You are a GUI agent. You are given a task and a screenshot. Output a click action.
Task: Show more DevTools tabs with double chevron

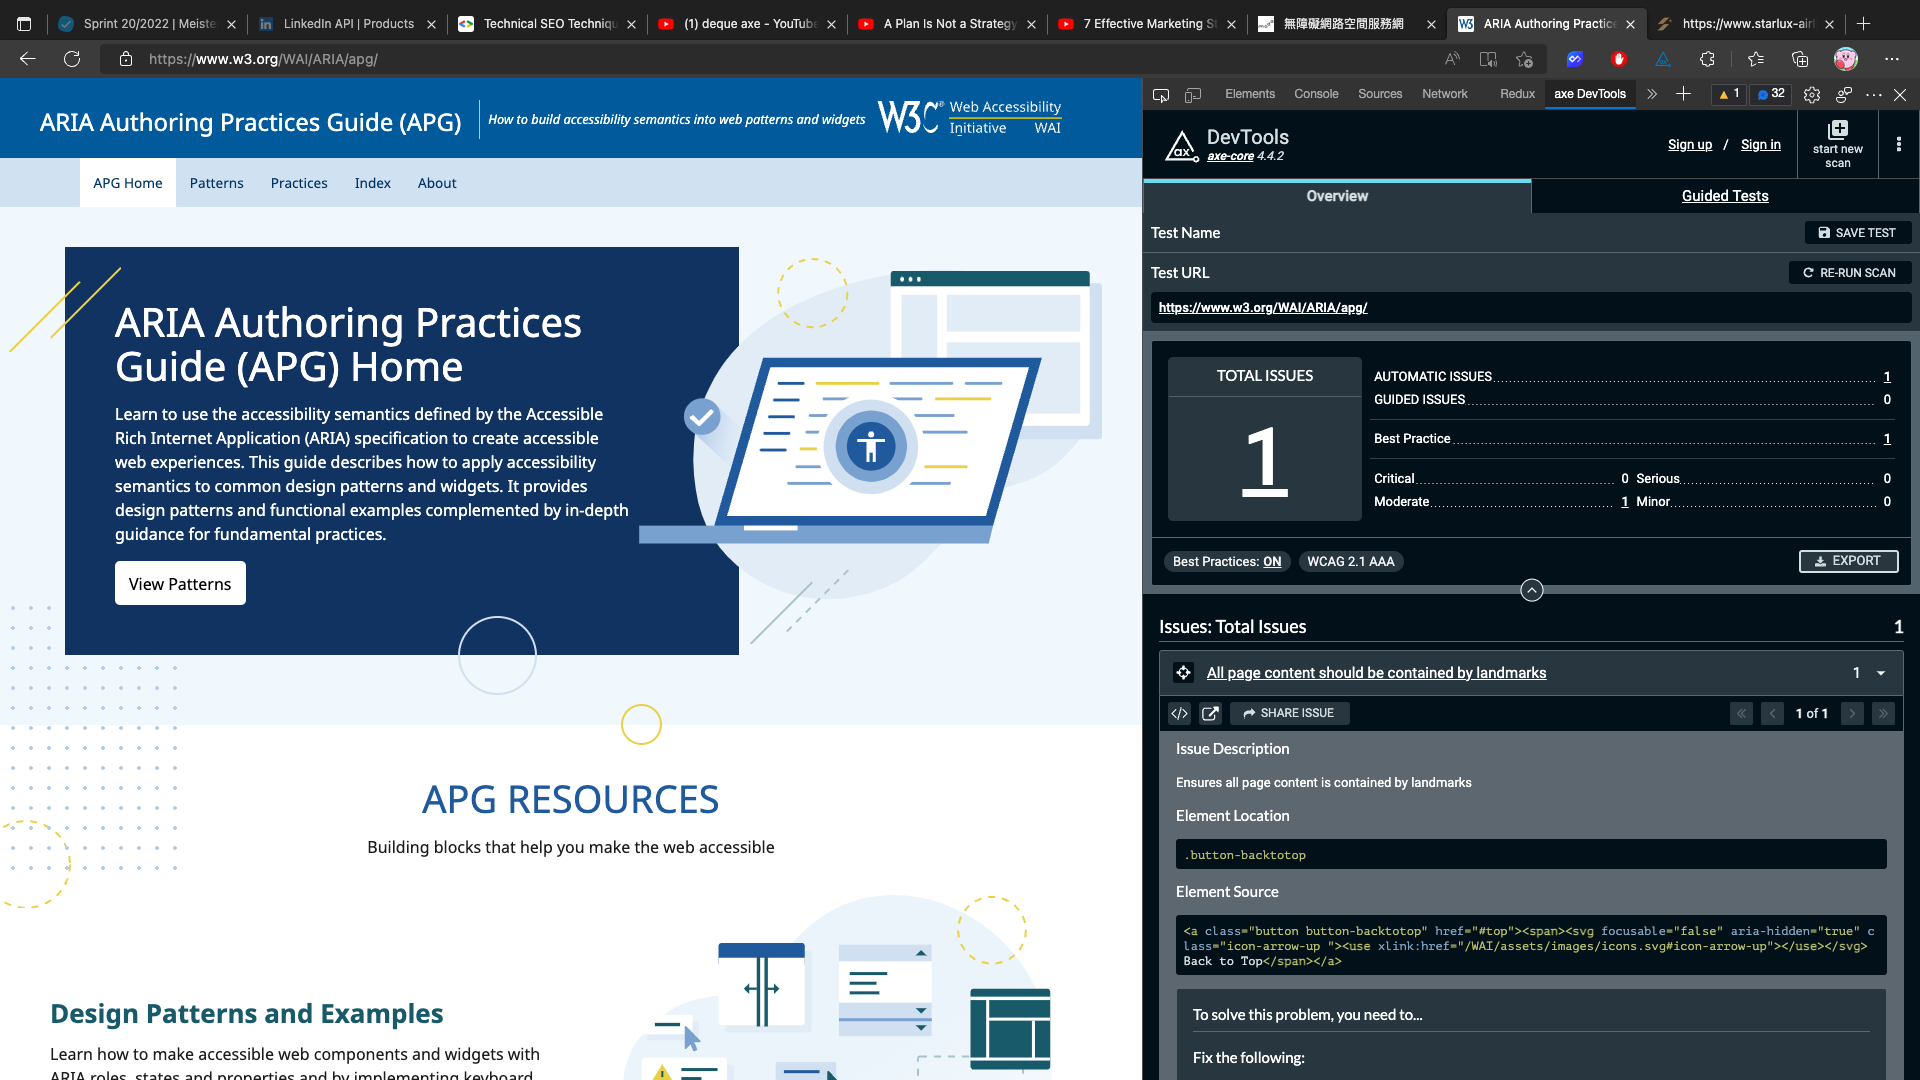(1652, 94)
